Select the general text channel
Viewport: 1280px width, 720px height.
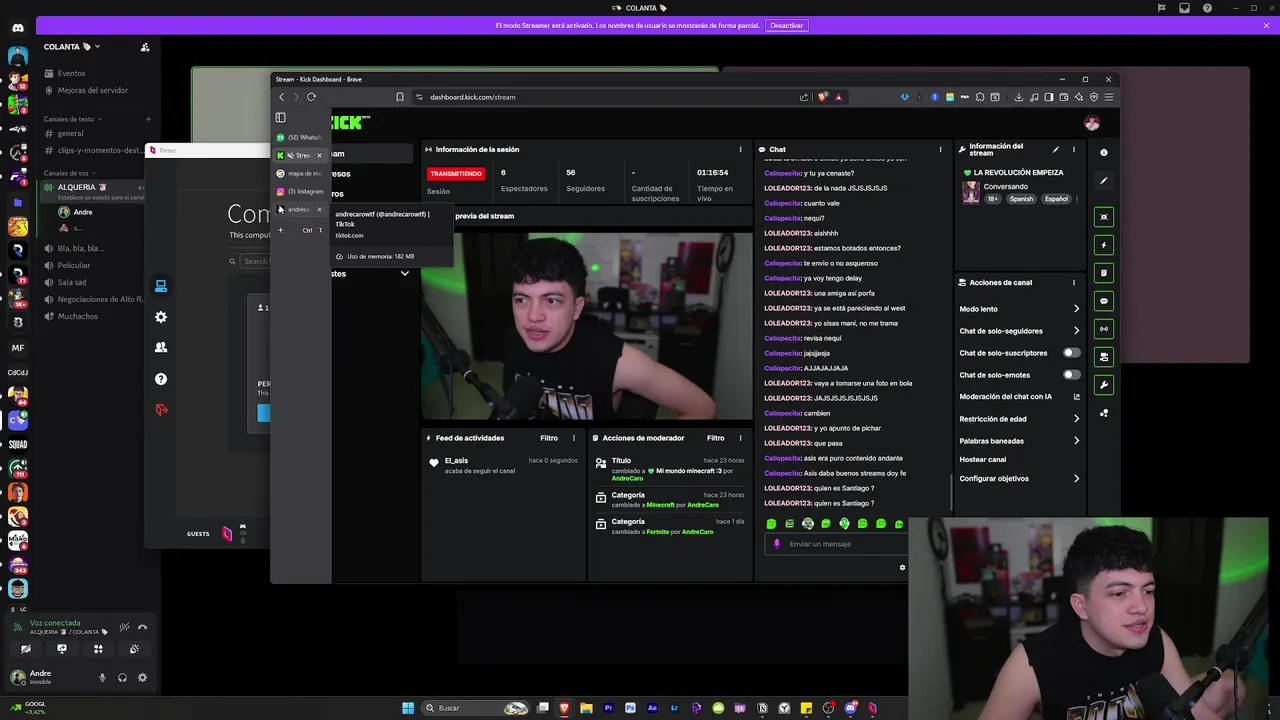70,133
